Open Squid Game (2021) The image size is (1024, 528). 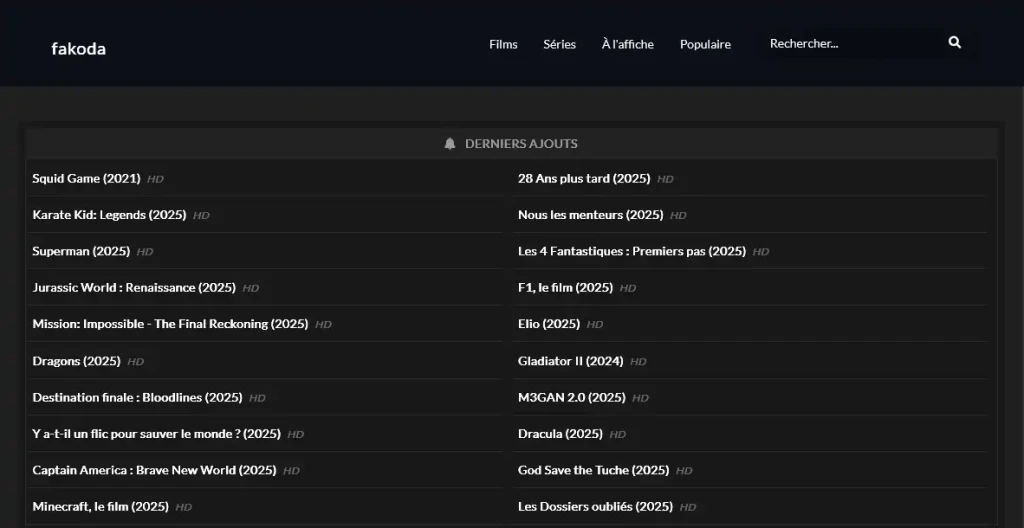tap(86, 178)
